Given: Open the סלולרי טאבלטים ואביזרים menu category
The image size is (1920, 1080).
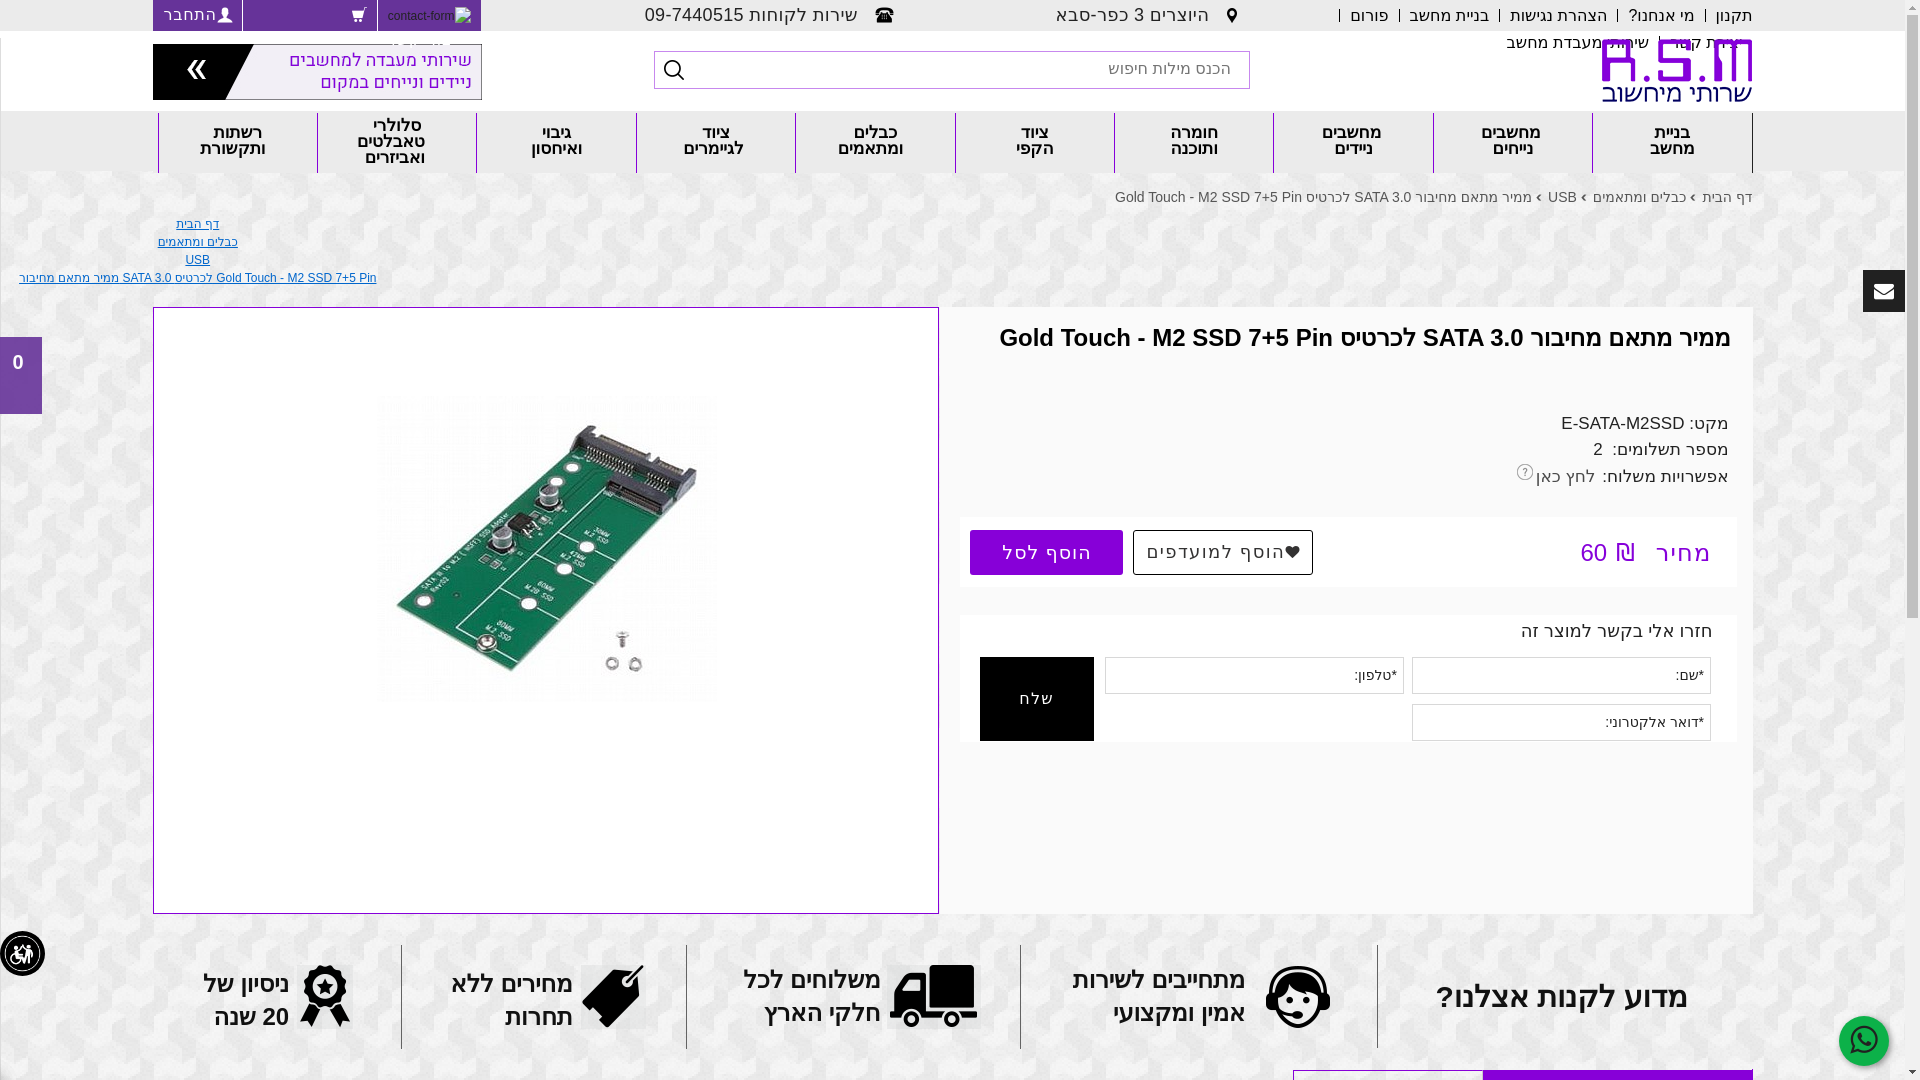Looking at the screenshot, I should tap(397, 142).
